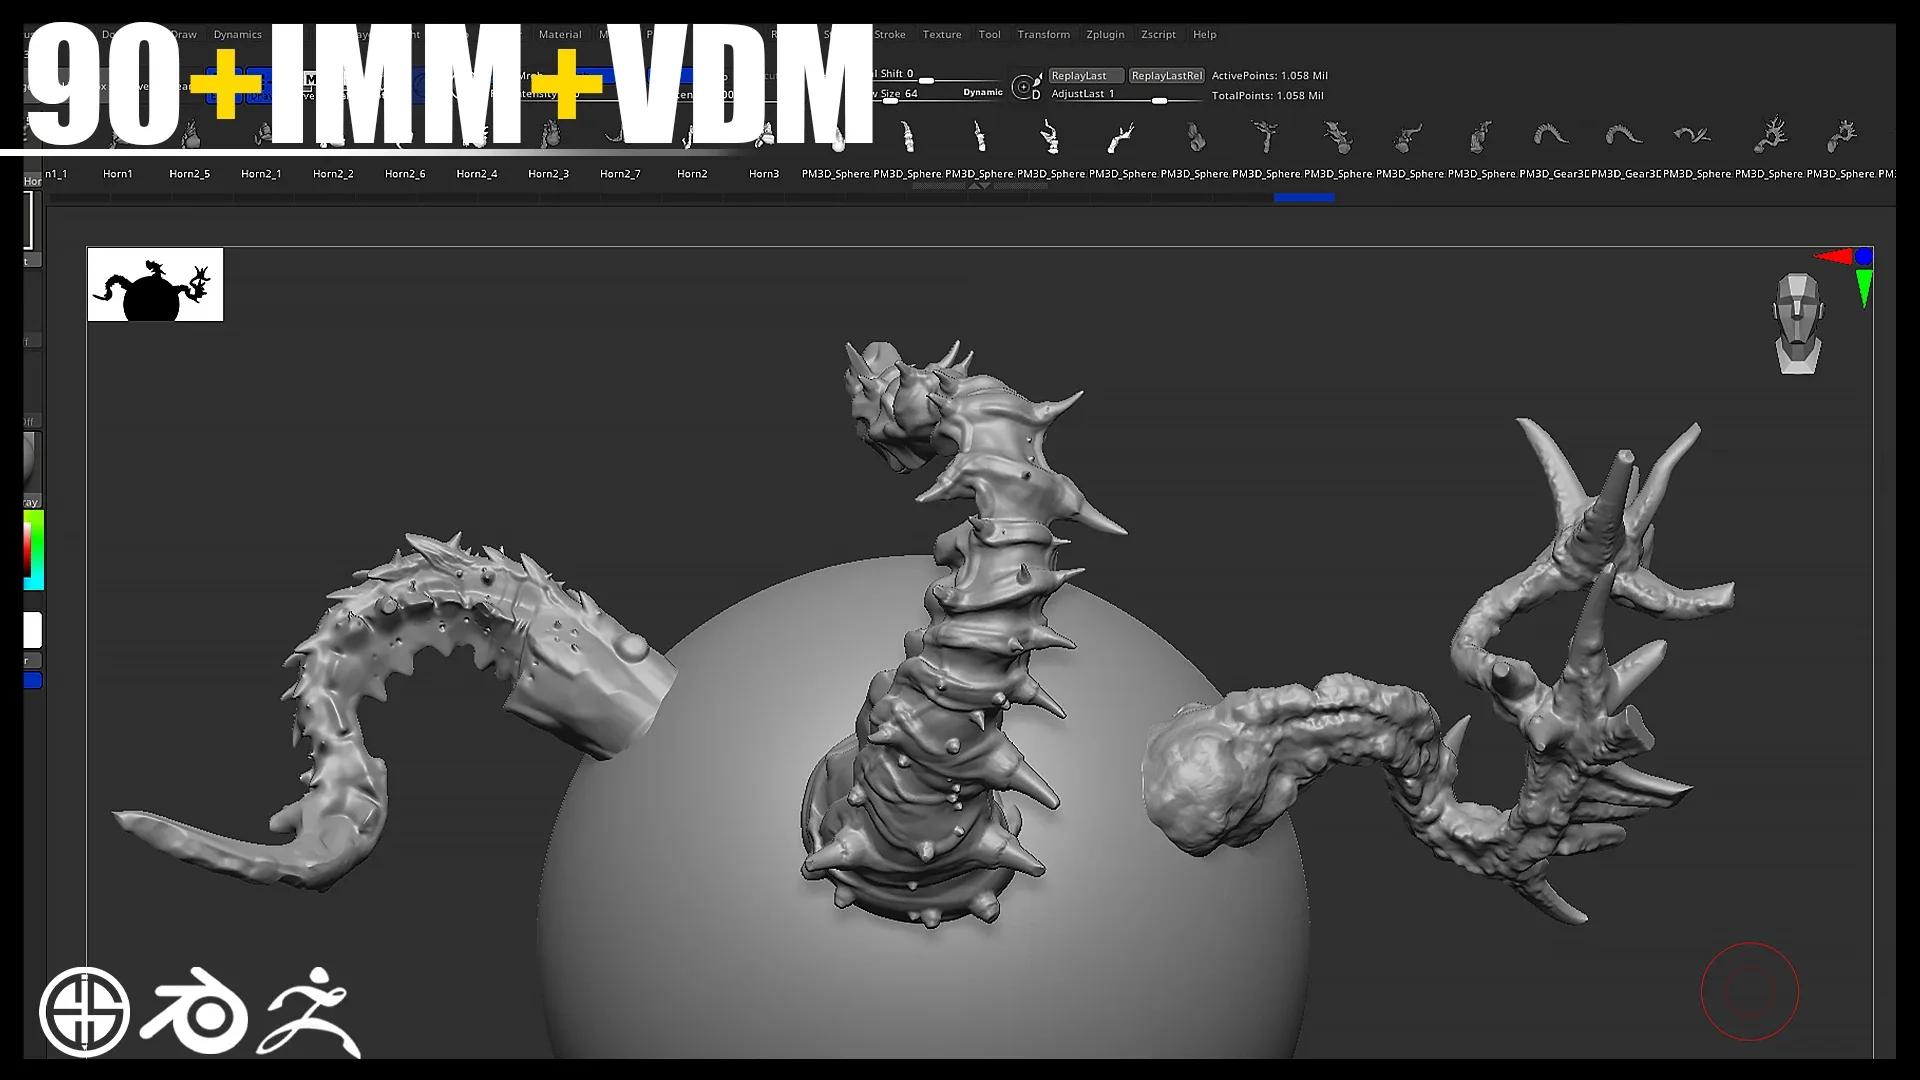Click the ReplayLast button
The height and width of the screenshot is (1080, 1920).
pos(1085,75)
